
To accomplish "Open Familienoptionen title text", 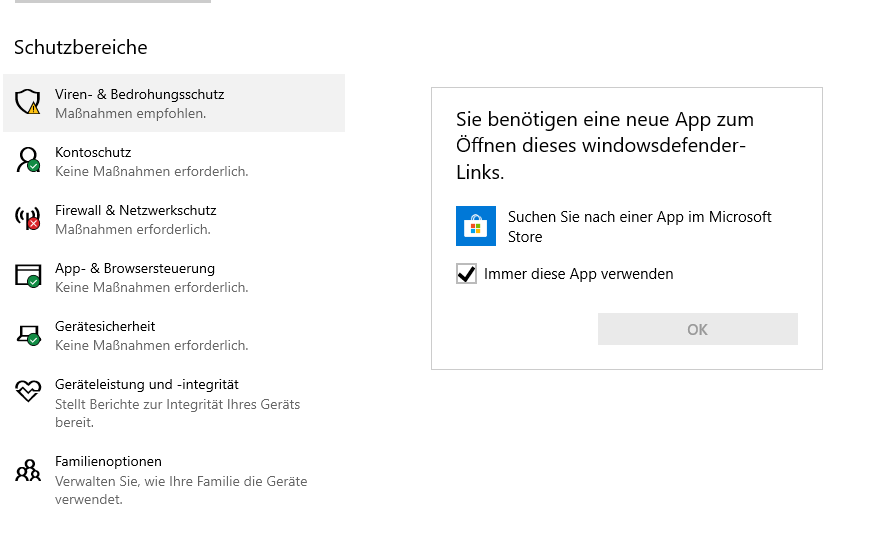I will pos(108,461).
